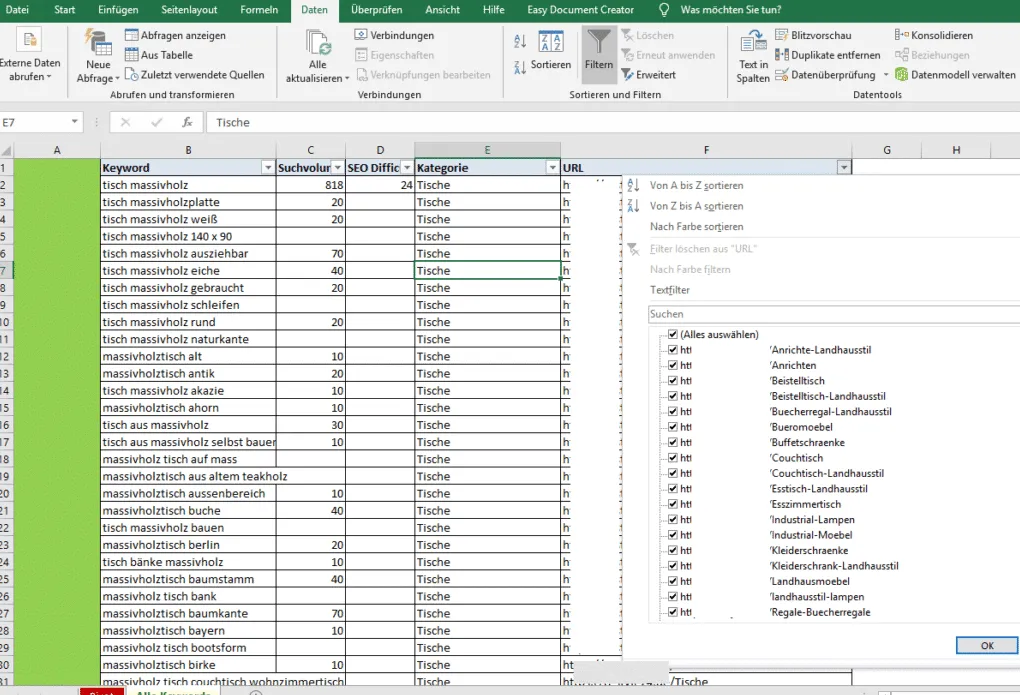
Task: Click cell 'massivholztisch antik'
Action: pos(188,374)
